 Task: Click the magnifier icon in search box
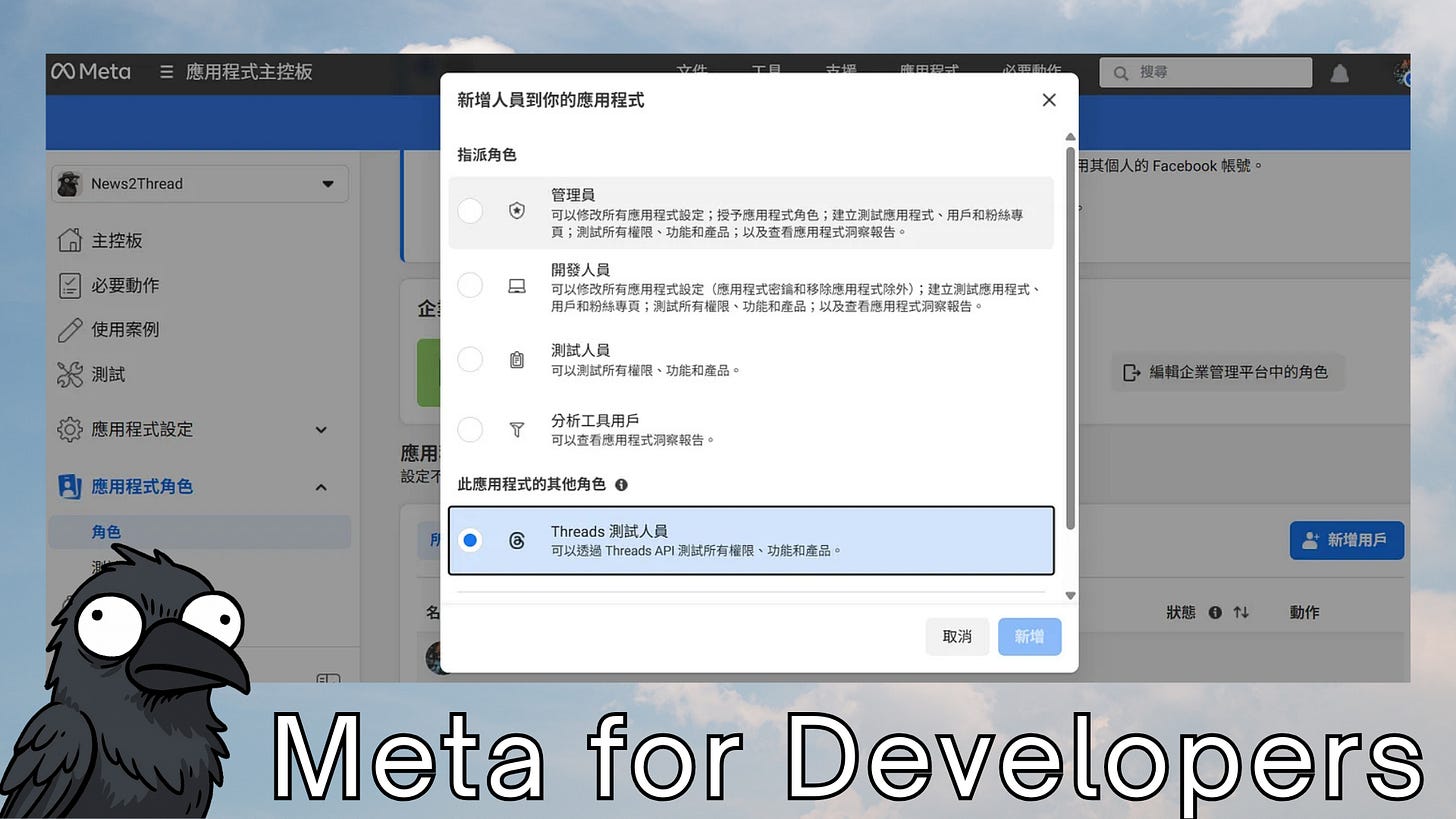point(1121,73)
